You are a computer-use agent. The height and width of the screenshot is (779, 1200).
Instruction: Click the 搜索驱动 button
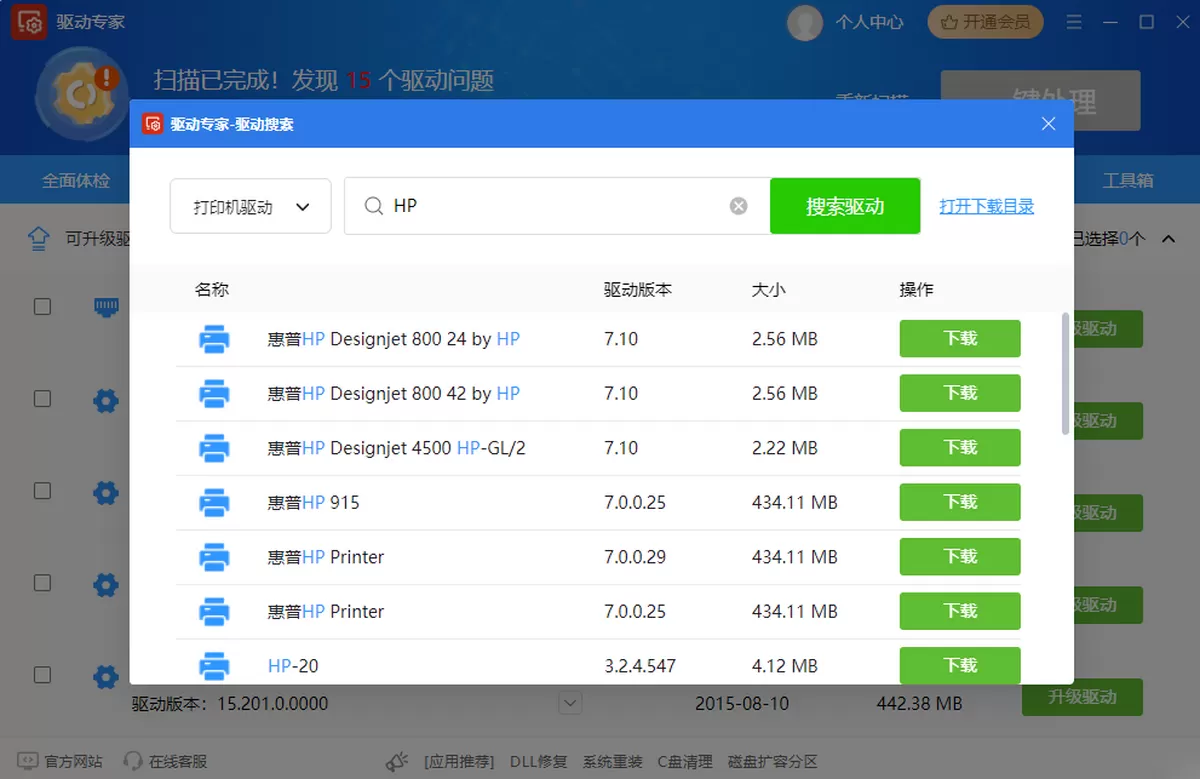pos(845,206)
